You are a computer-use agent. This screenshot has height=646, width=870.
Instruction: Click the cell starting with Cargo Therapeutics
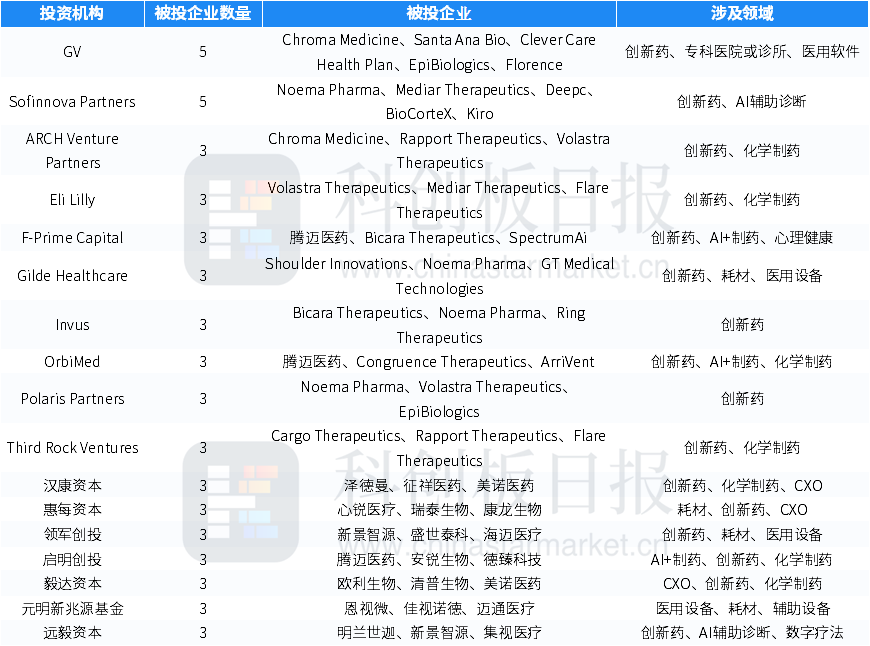pyautogui.click(x=439, y=448)
